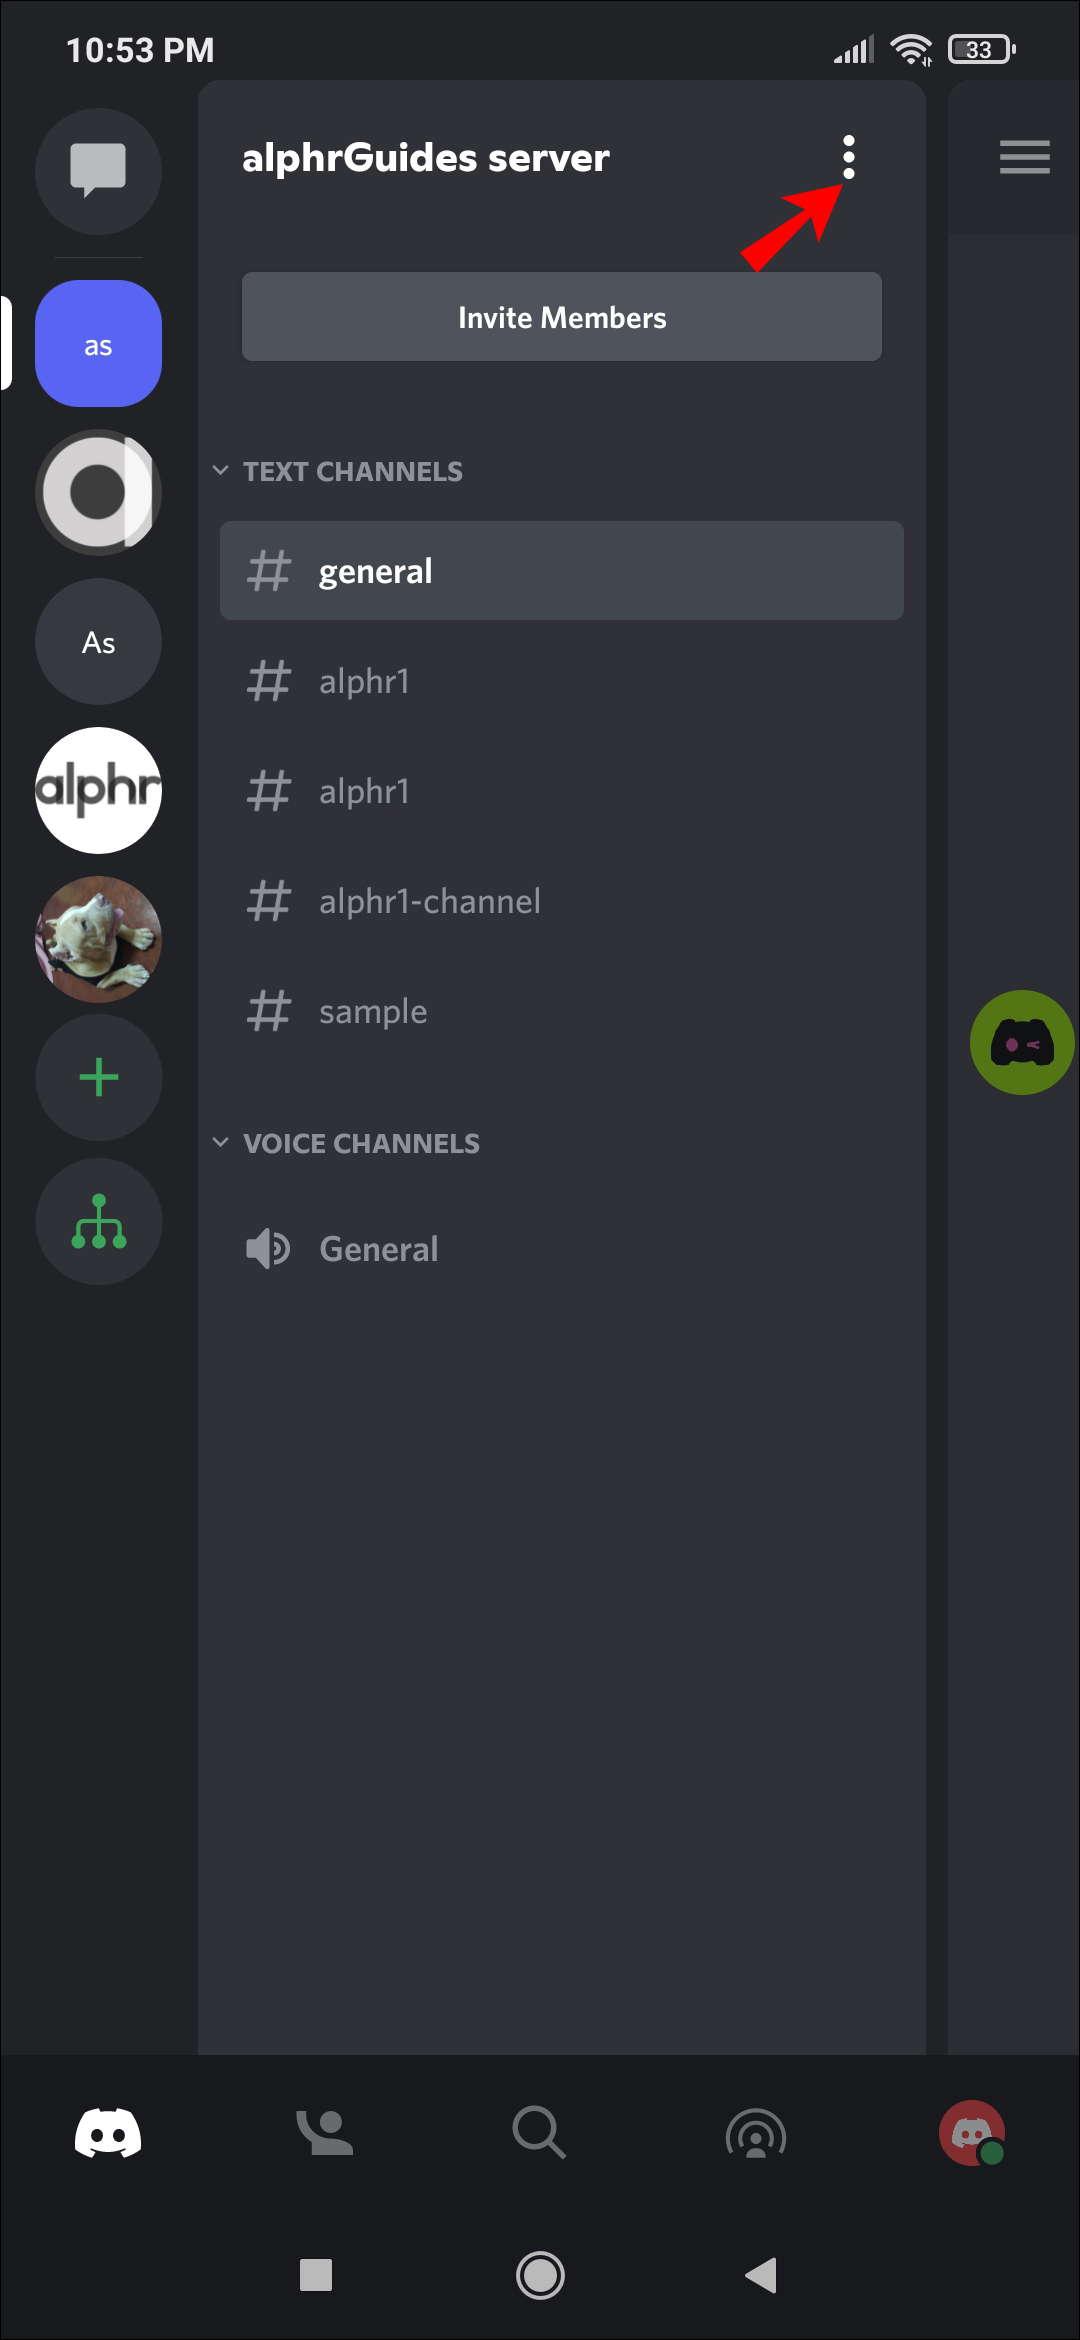Image resolution: width=1080 pixels, height=2340 pixels.
Task: Switch to the alphr logo server
Action: (98, 790)
